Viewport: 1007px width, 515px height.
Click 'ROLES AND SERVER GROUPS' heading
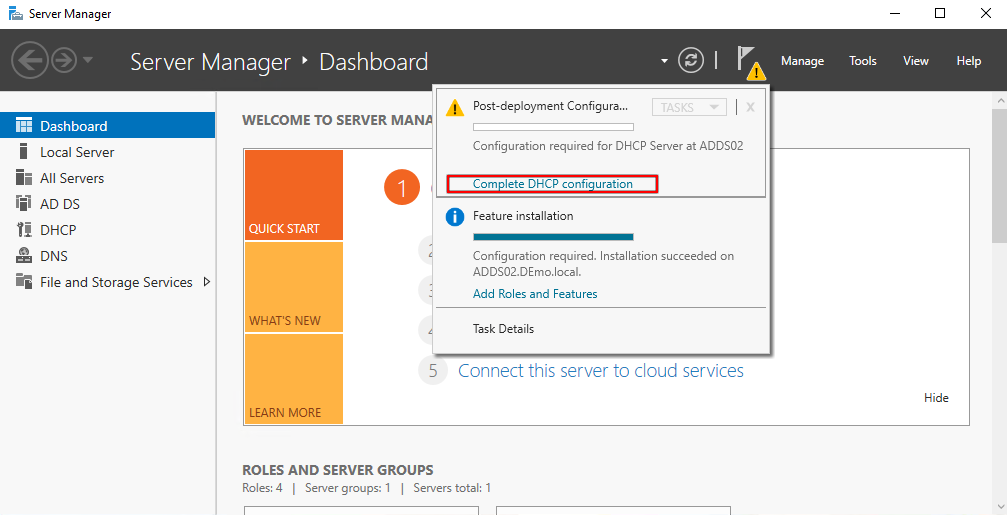click(338, 469)
